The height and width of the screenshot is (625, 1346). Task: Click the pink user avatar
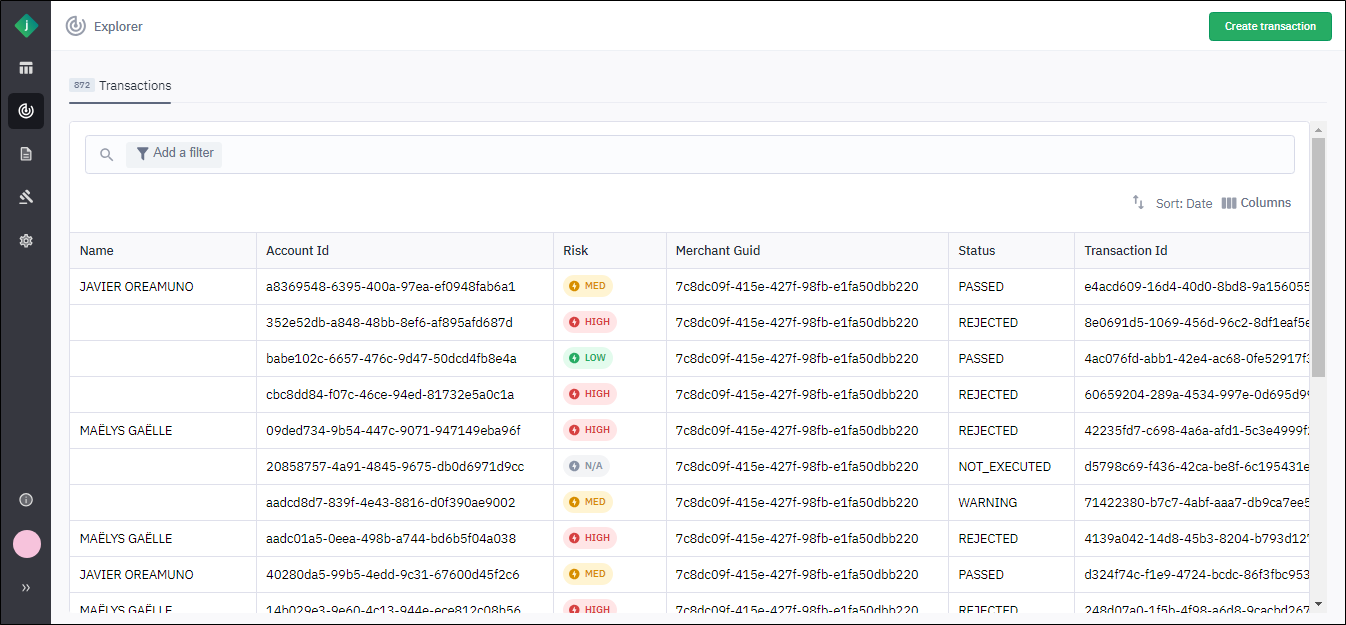pos(26,544)
